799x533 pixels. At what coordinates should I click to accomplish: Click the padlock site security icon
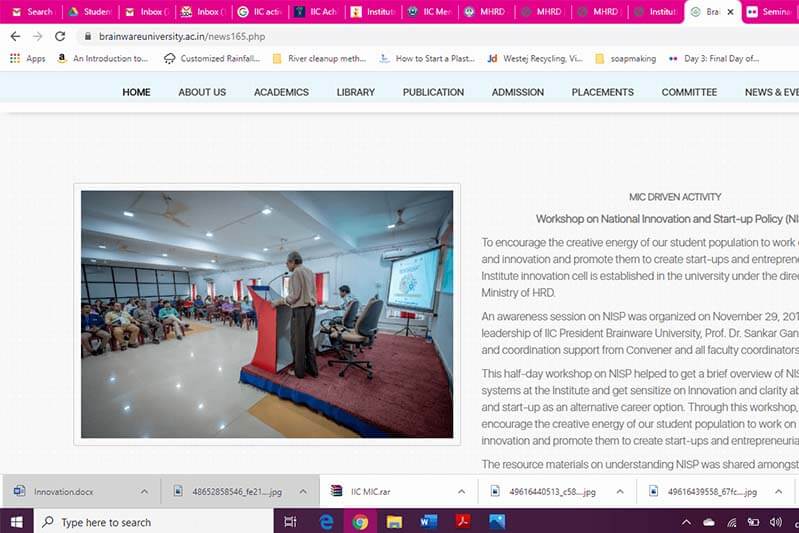point(88,36)
